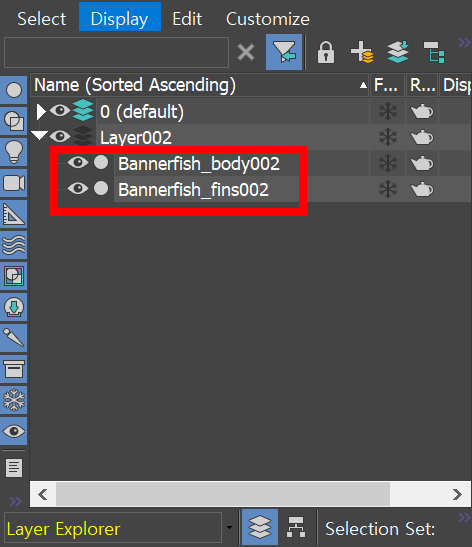
Task: Click the list display-all sidebar icon
Action: click(x=14, y=467)
